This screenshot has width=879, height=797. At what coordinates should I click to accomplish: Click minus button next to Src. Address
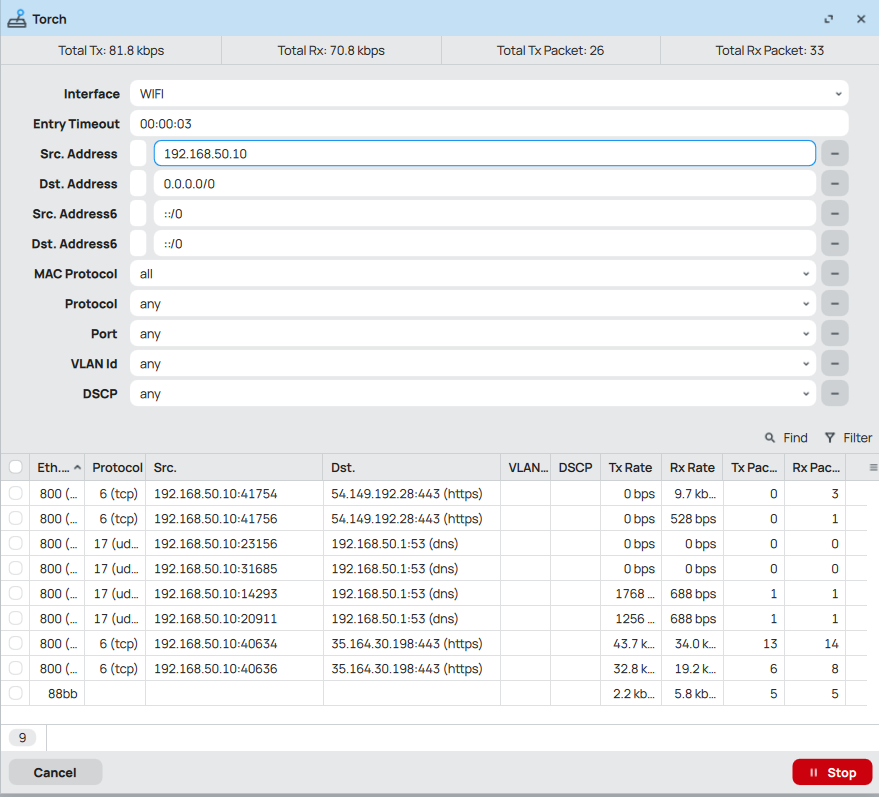(x=834, y=154)
